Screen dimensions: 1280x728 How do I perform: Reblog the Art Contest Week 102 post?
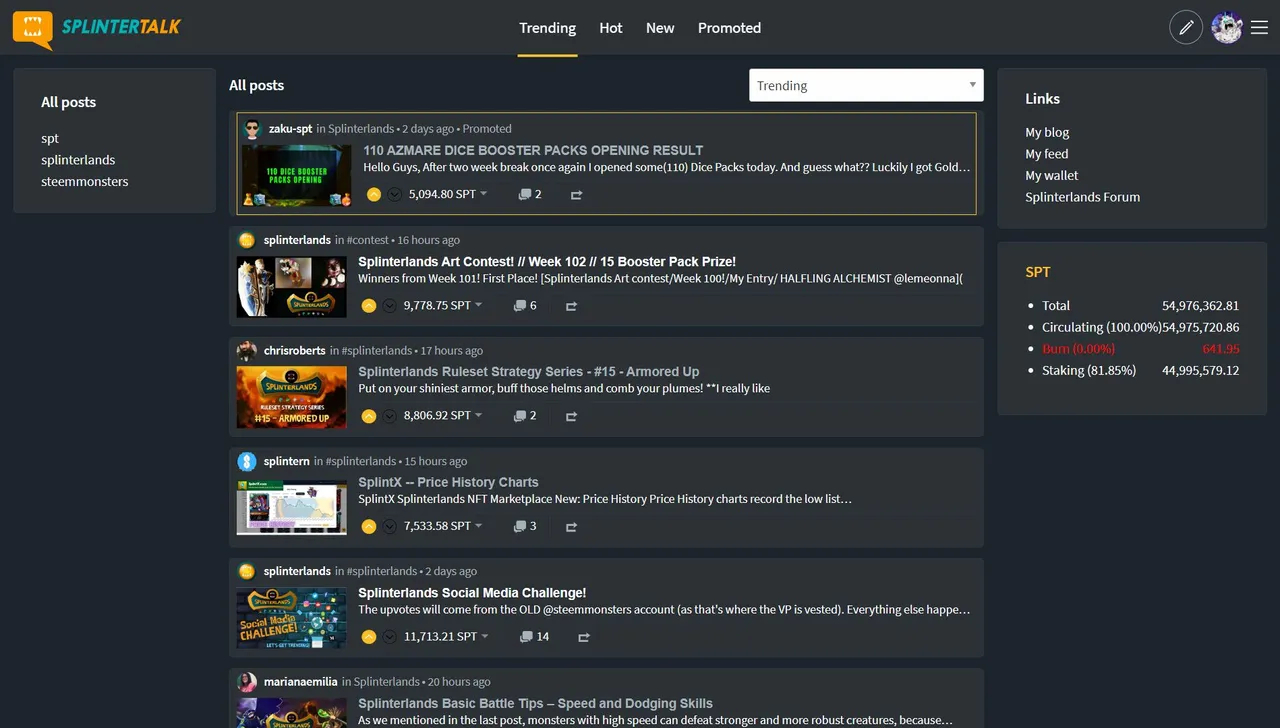(x=572, y=306)
